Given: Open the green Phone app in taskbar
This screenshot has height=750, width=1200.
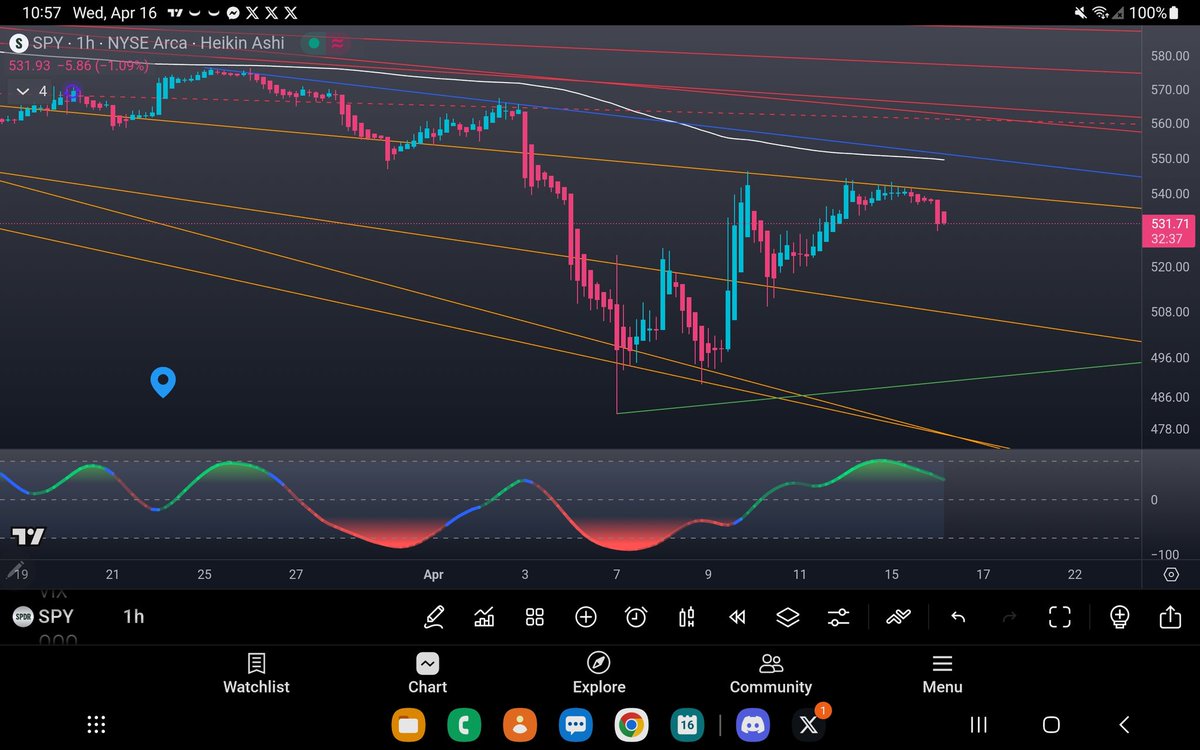Looking at the screenshot, I should point(464,725).
